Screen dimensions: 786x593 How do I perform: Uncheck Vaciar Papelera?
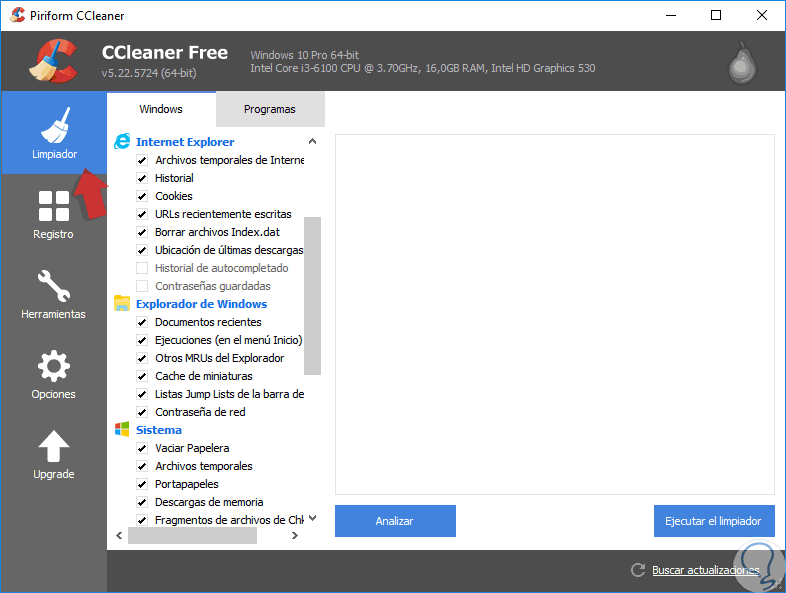(x=142, y=448)
